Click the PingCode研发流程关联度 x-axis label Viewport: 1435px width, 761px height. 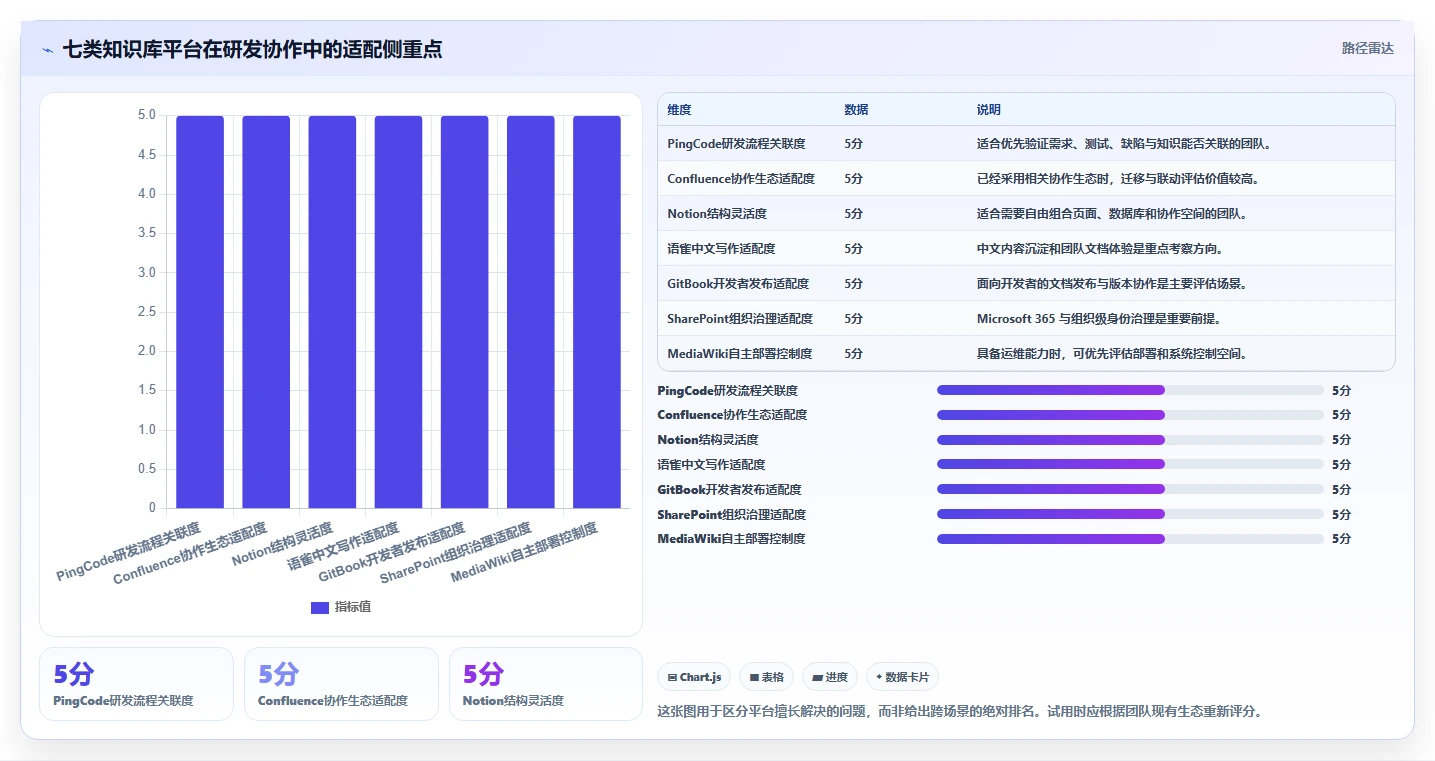(129, 550)
